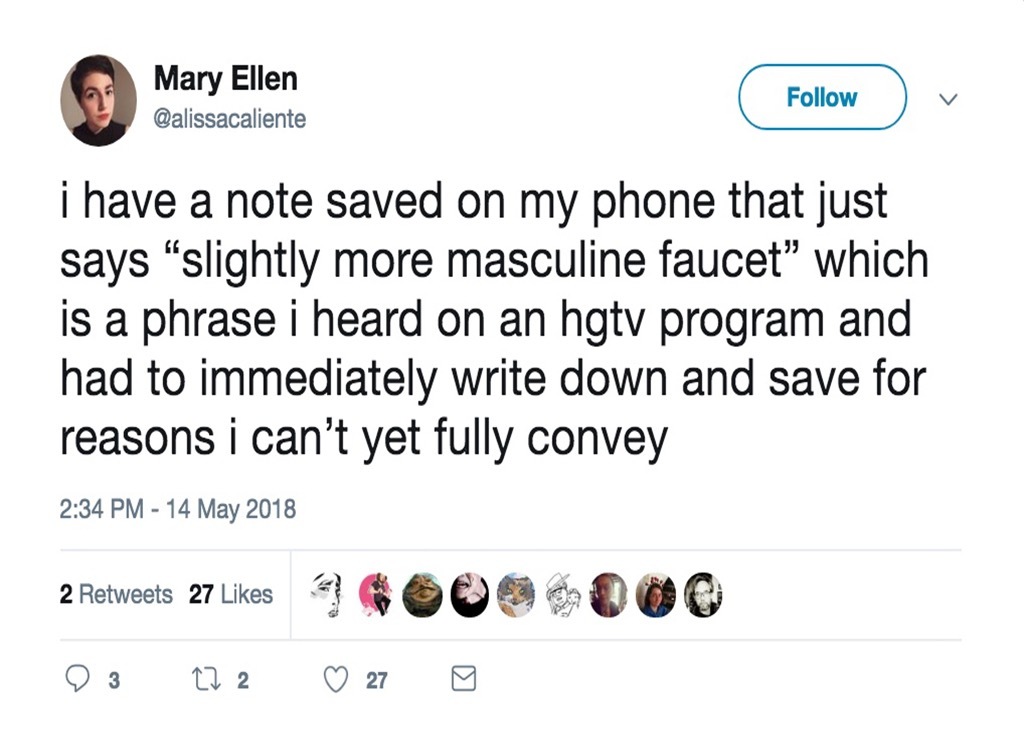1024x750 pixels.
Task: Click the sketched hat-wearing figure avatar
Action: point(562,594)
